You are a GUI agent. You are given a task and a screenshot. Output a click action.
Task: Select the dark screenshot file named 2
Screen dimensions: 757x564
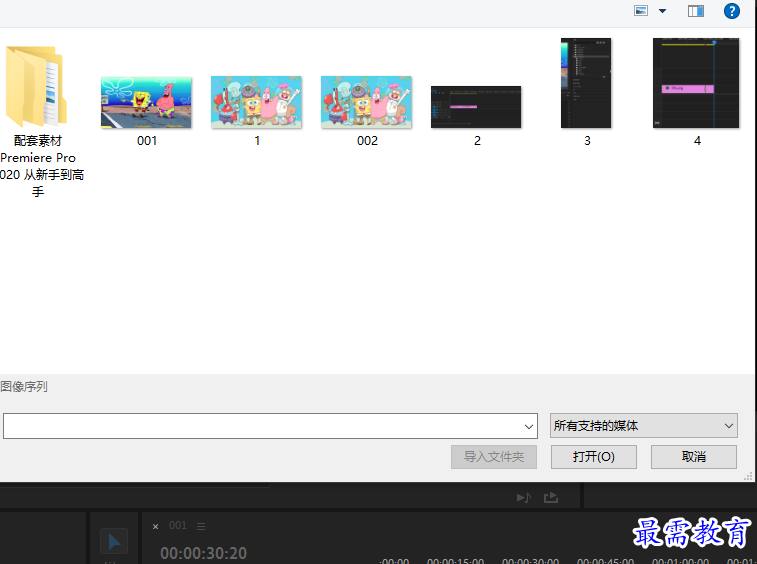[476, 107]
